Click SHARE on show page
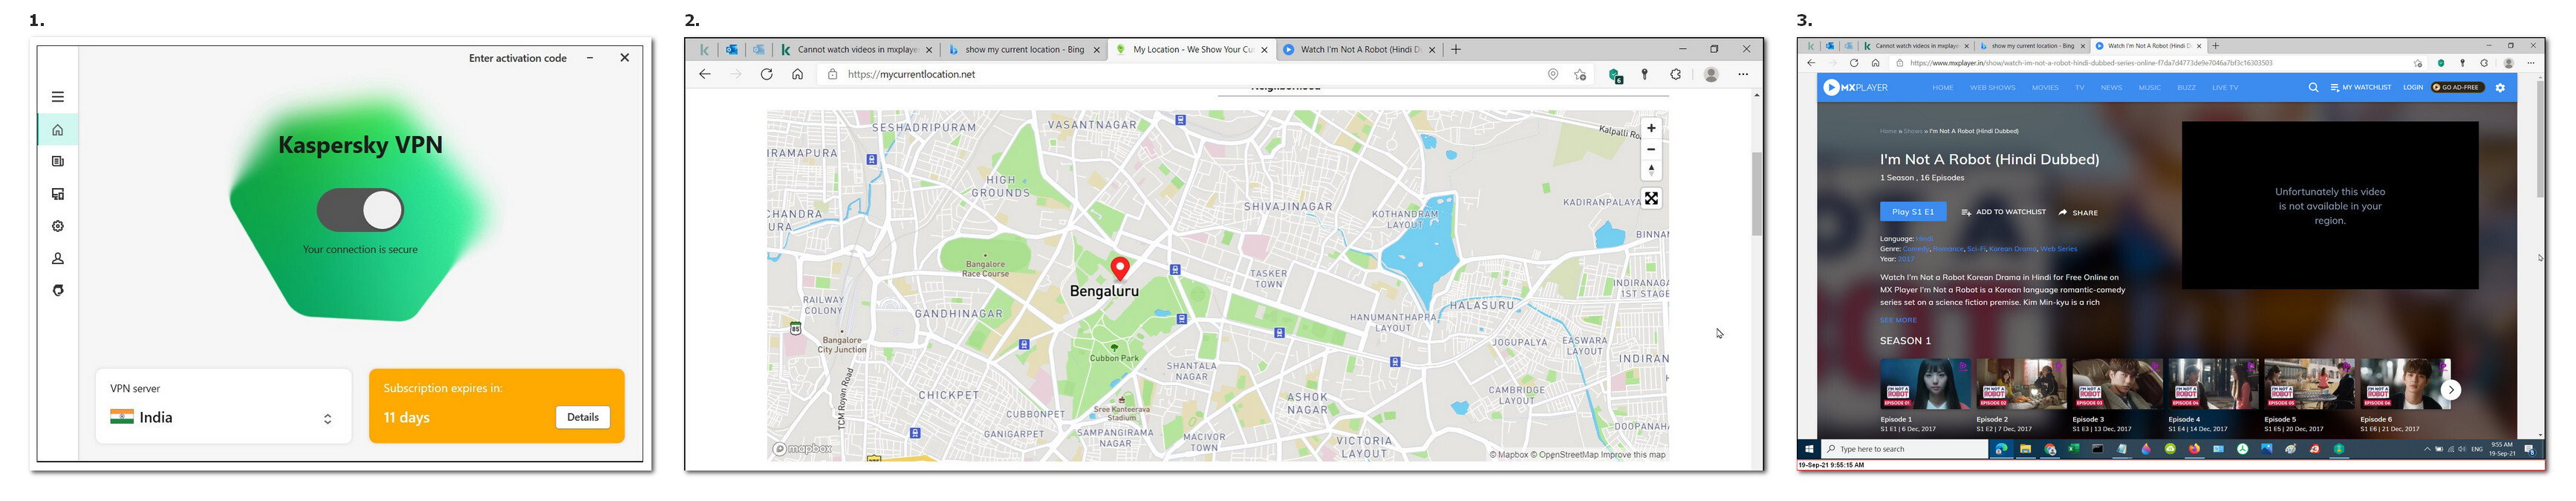 click(x=2078, y=212)
